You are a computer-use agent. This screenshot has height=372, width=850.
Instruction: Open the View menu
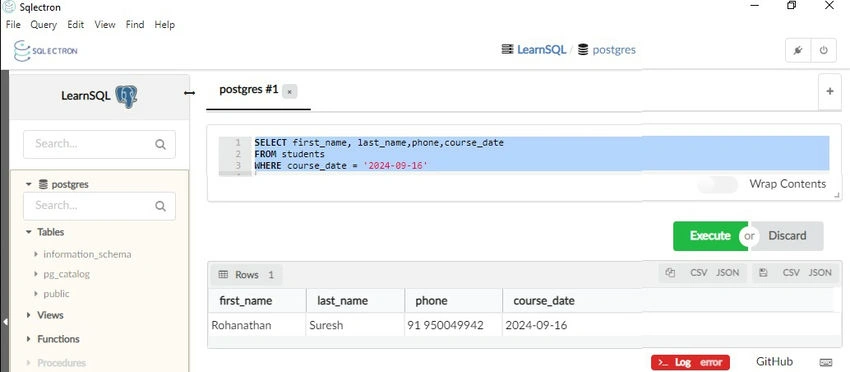coord(105,24)
